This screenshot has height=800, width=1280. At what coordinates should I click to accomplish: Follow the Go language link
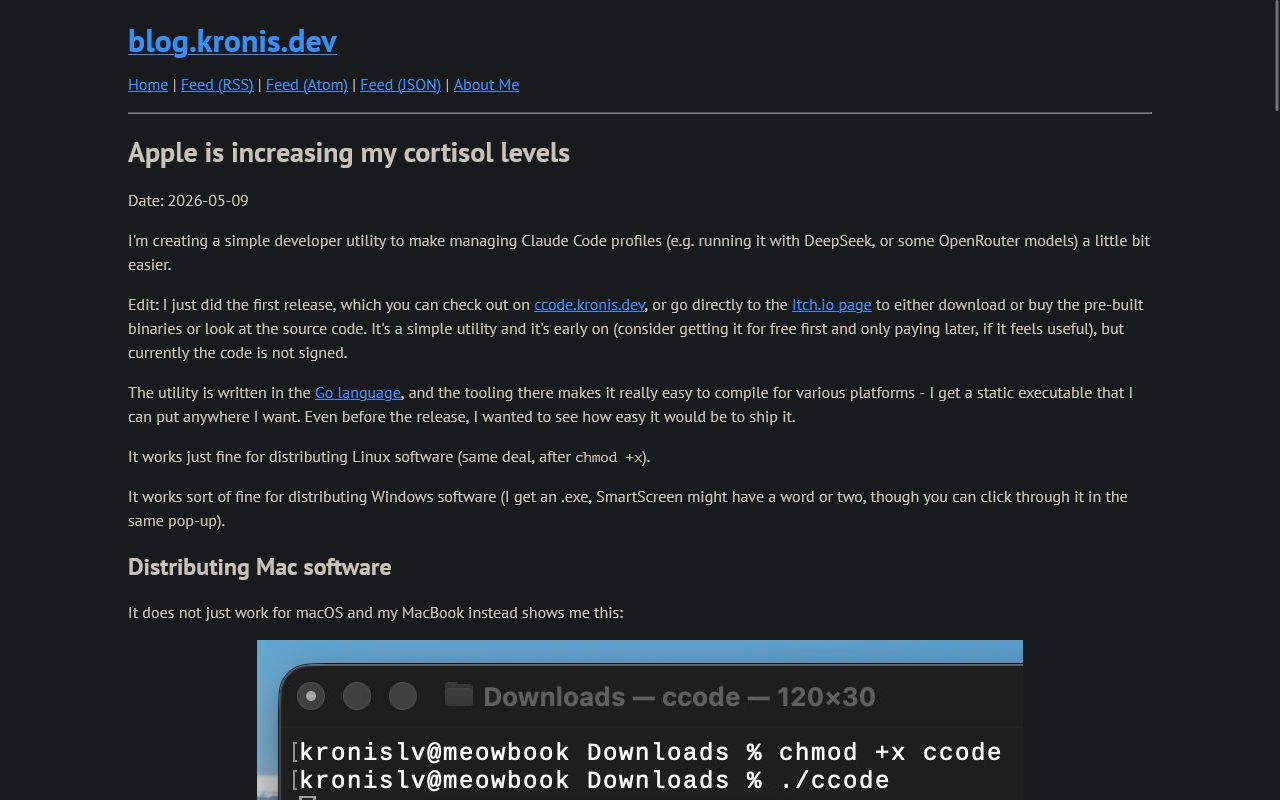tap(358, 393)
